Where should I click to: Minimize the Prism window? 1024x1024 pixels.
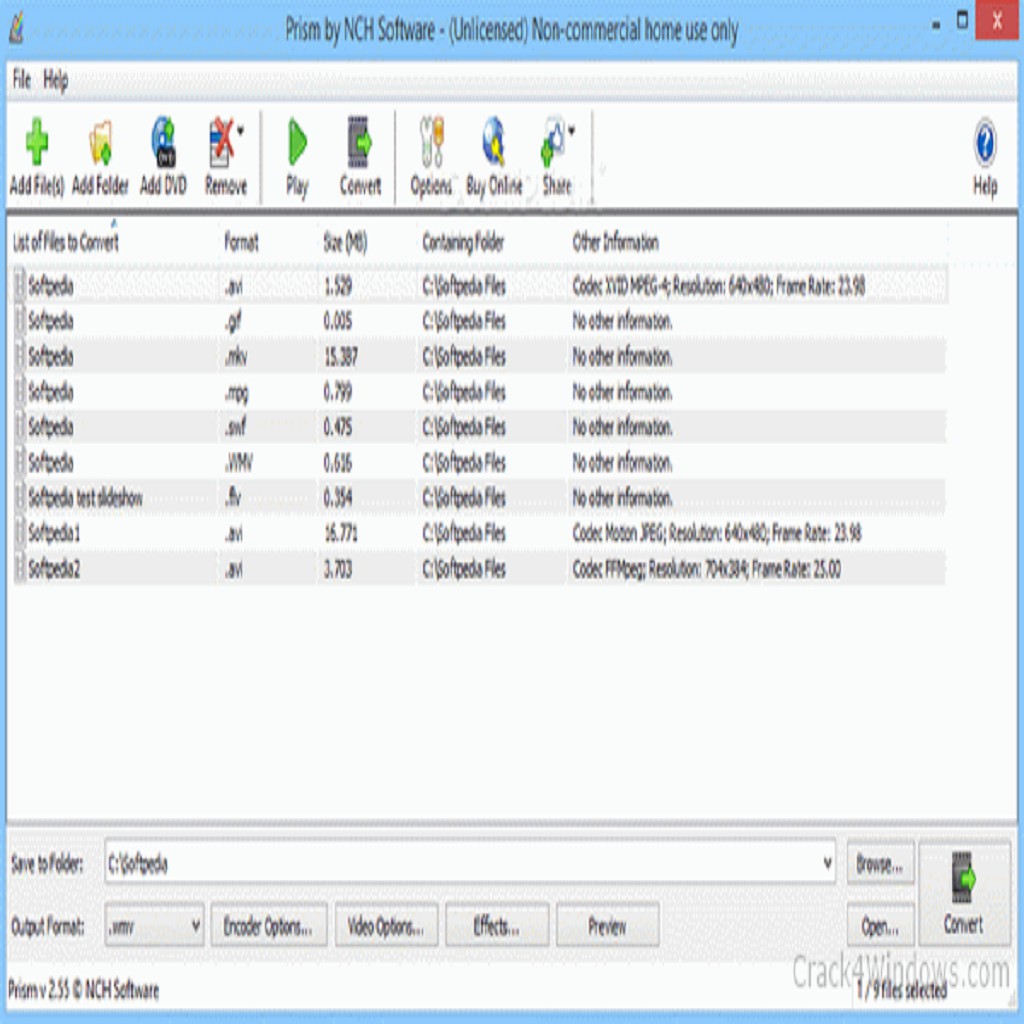tap(936, 24)
